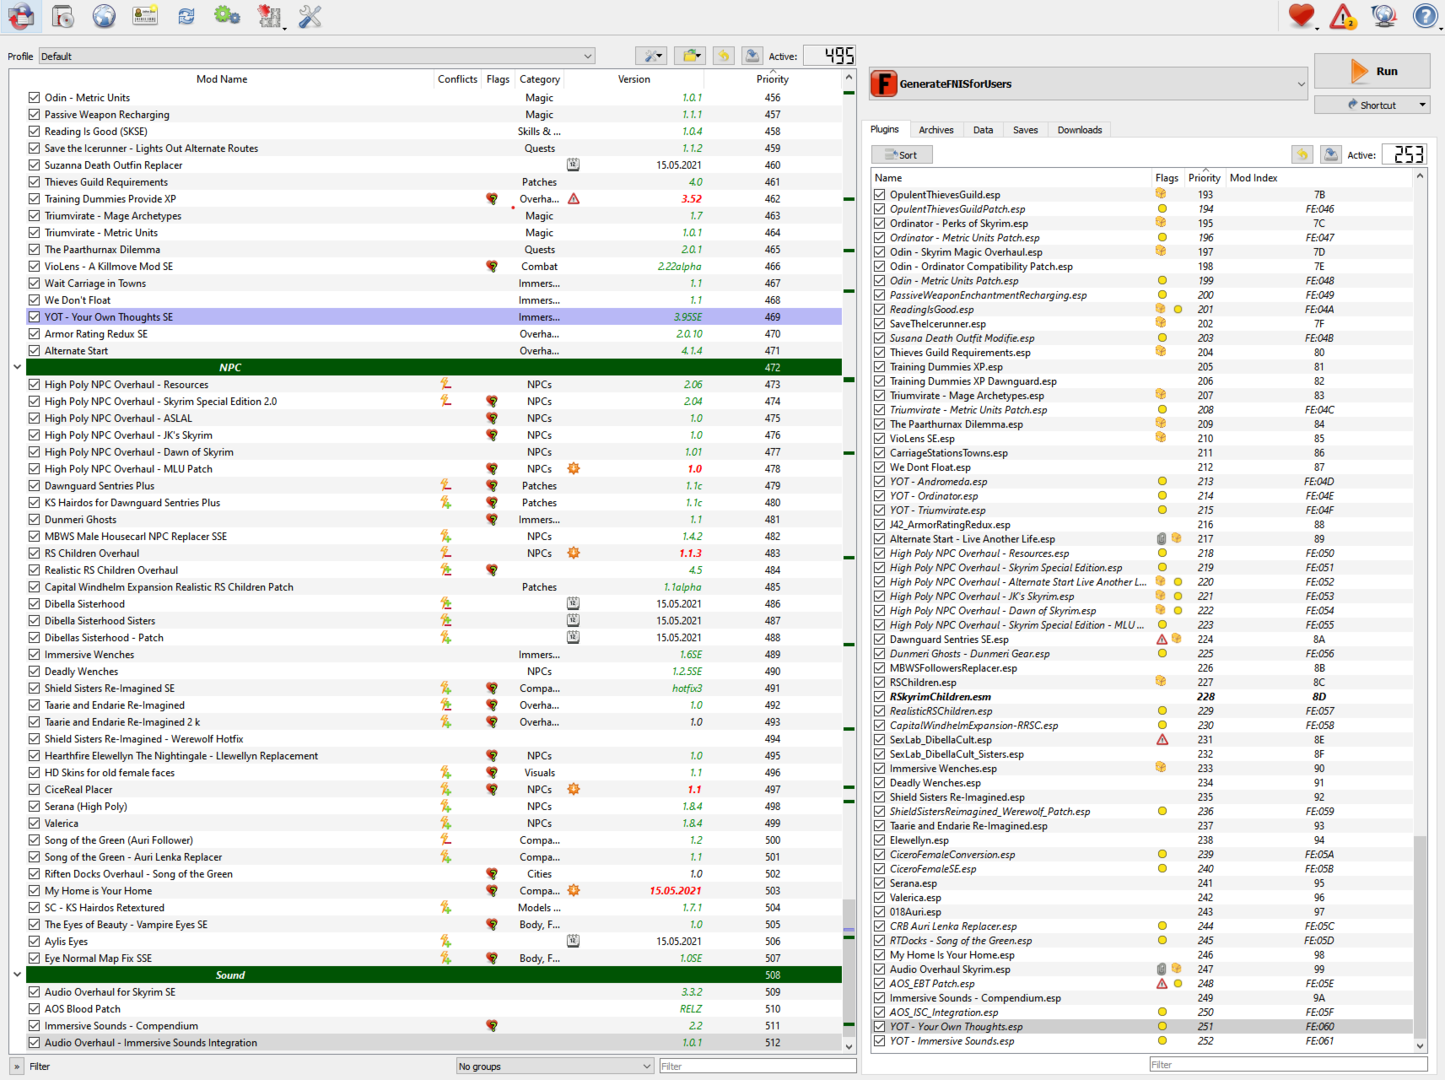
Task: Click the open folder icon above mod list
Action: (690, 56)
